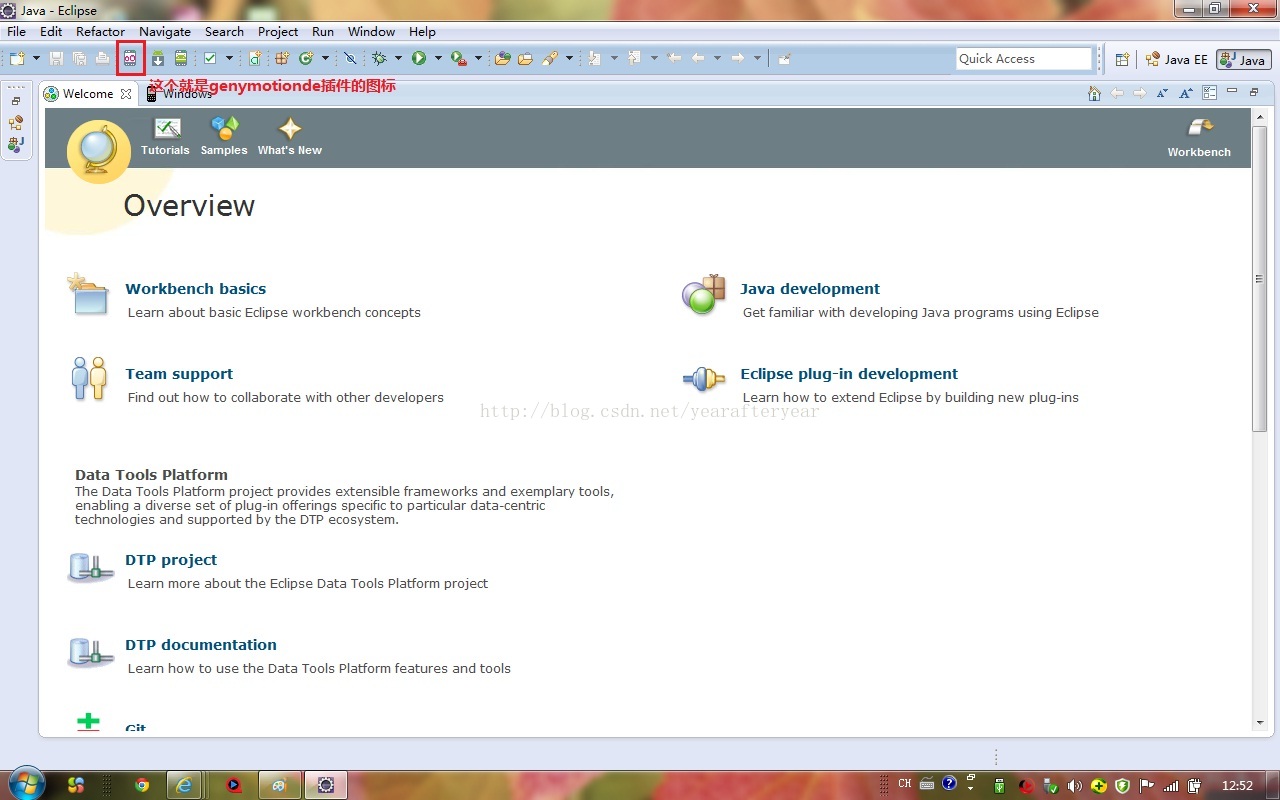The width and height of the screenshot is (1280, 800).
Task: Open the Team support link
Action: click(179, 374)
